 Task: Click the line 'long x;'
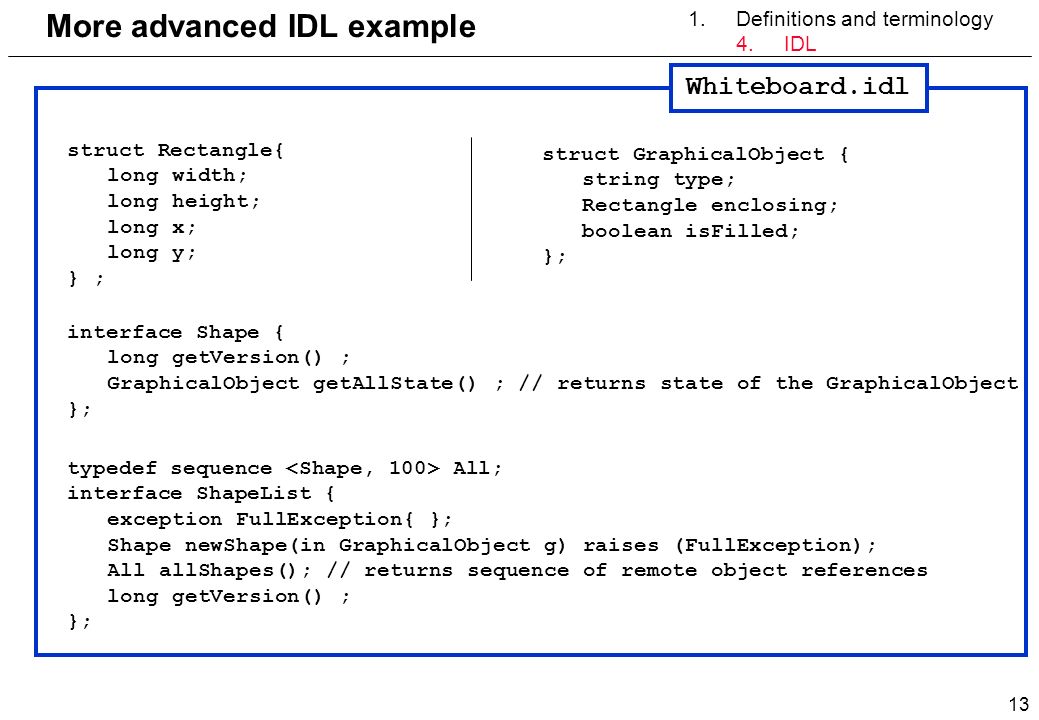point(152,227)
